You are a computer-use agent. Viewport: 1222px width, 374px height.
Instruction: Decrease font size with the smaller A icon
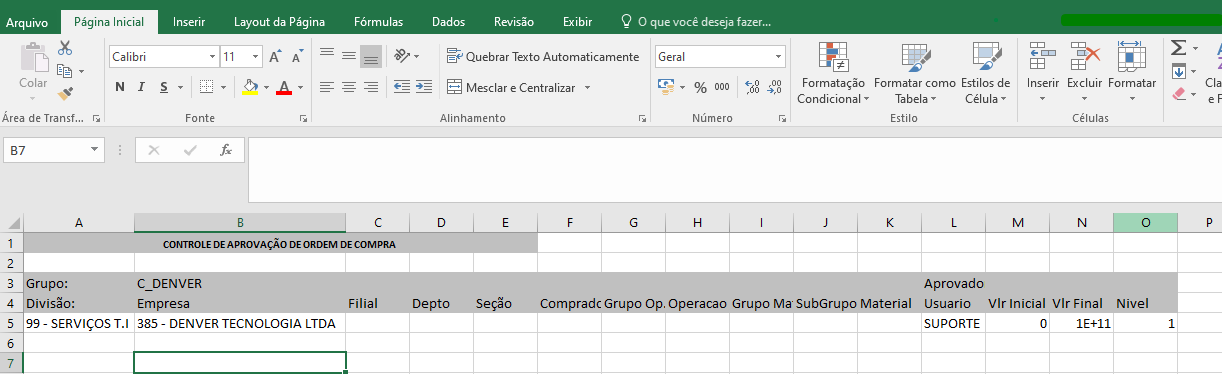[297, 57]
